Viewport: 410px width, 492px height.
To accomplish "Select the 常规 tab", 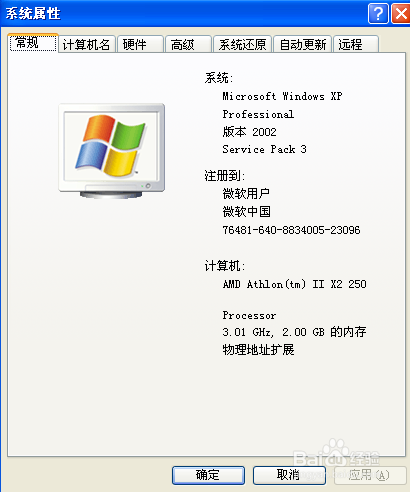I will click(x=33, y=43).
